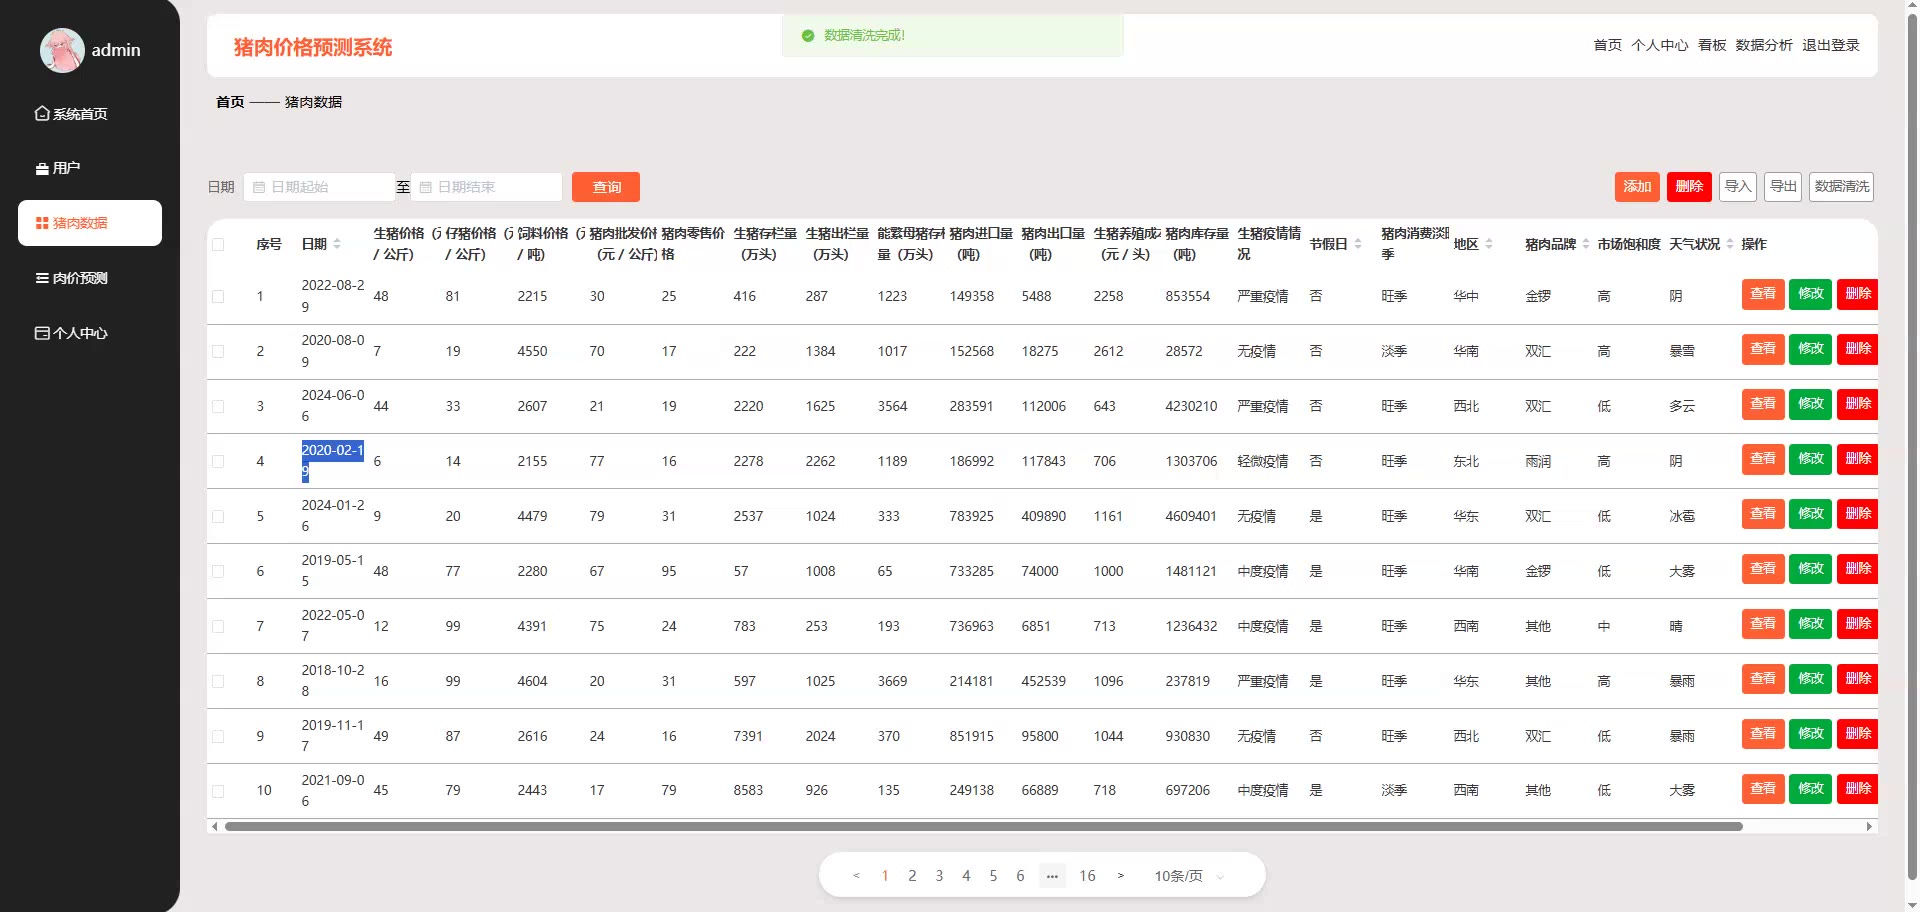Click the 导出 button
Image resolution: width=1920 pixels, height=912 pixels.
click(x=1783, y=187)
